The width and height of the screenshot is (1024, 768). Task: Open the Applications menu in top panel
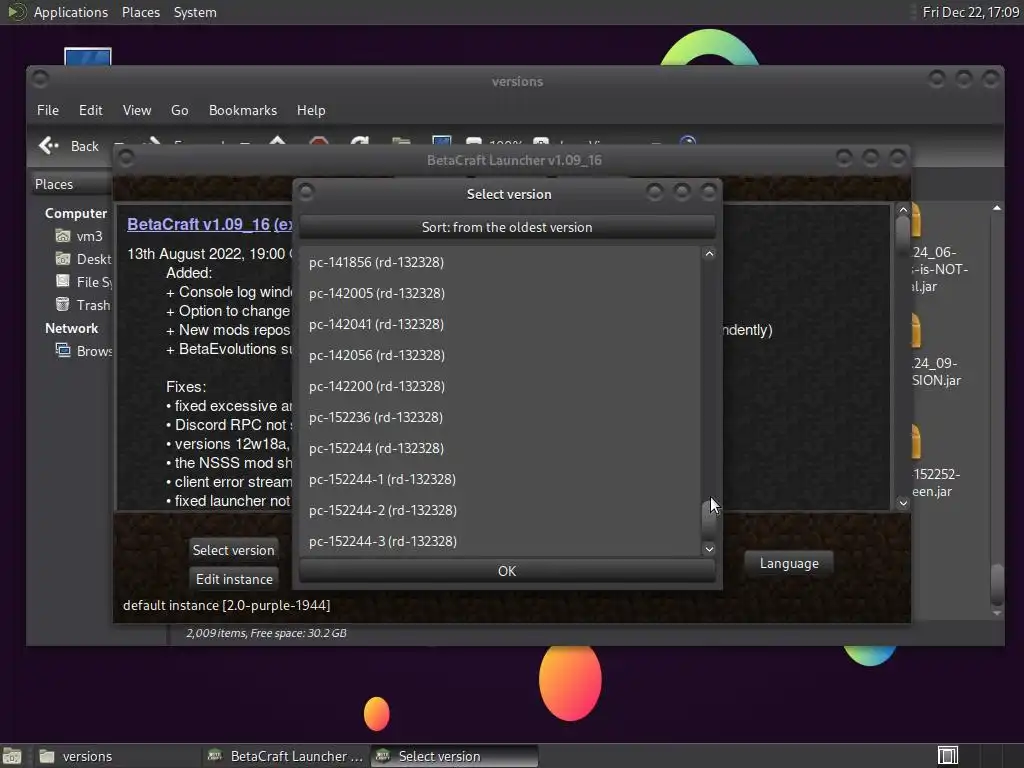[x=71, y=12]
